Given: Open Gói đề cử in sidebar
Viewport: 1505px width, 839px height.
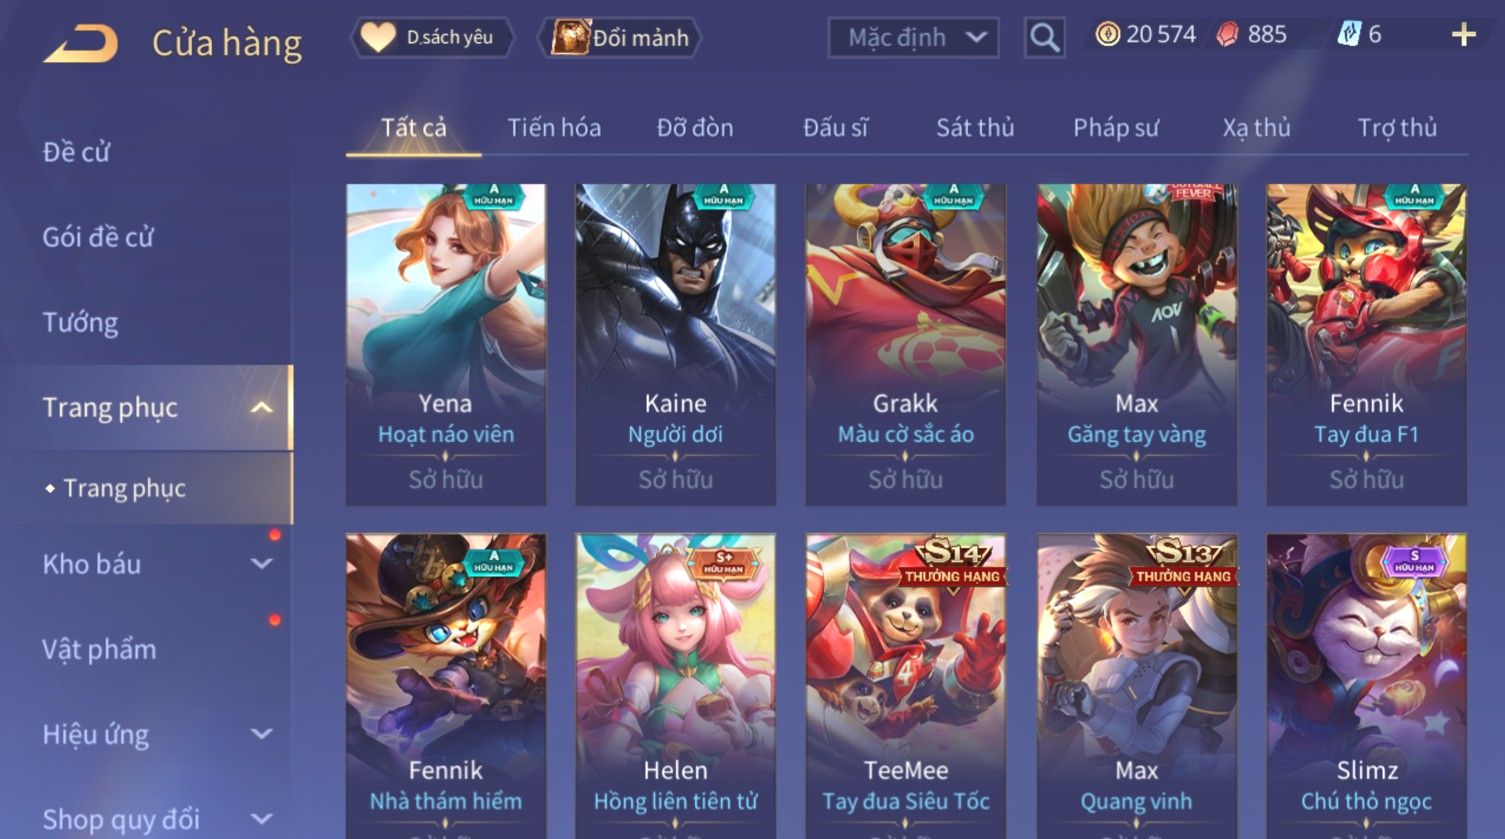Looking at the screenshot, I should (x=98, y=238).
